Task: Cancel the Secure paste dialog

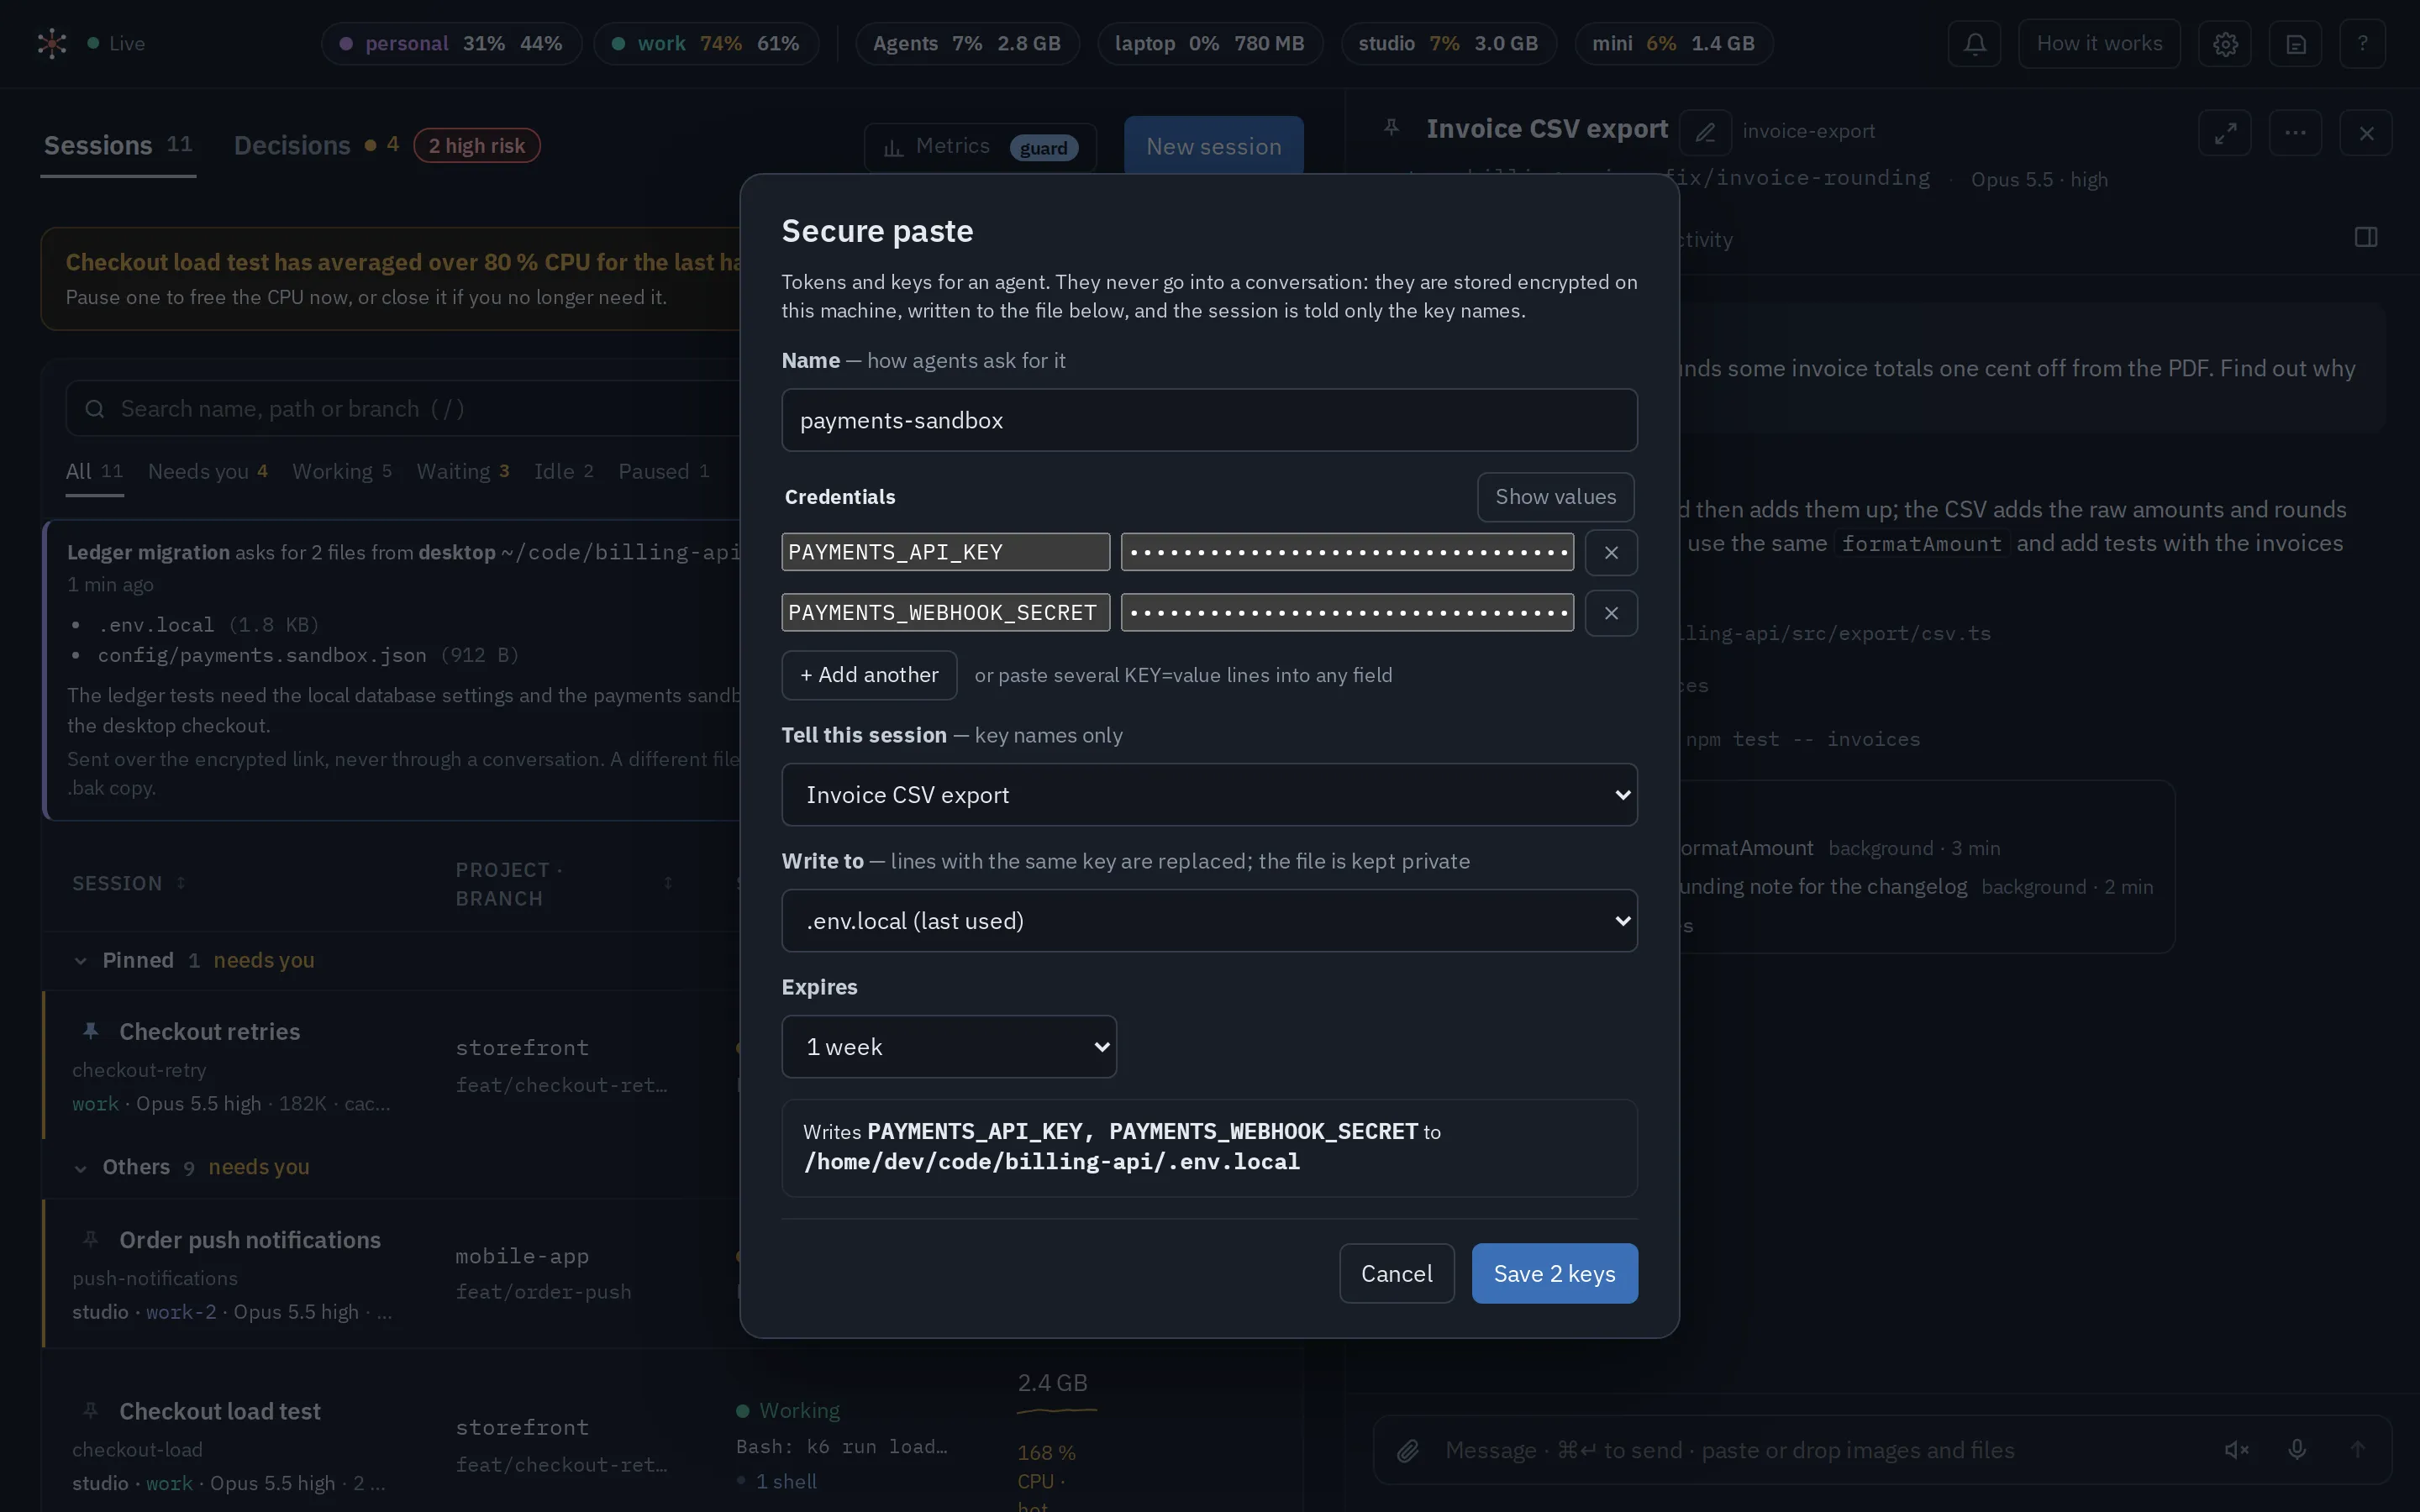Action: [x=1396, y=1273]
